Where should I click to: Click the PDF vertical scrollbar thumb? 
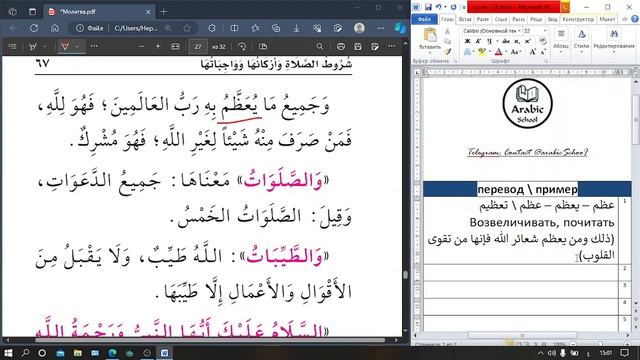405,275
